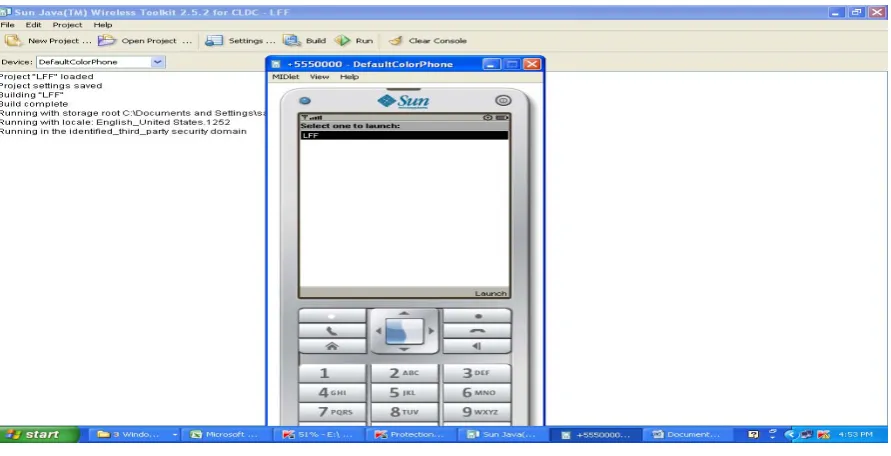Open the Project menu
This screenshot has height=456, width=891.
pos(68,25)
